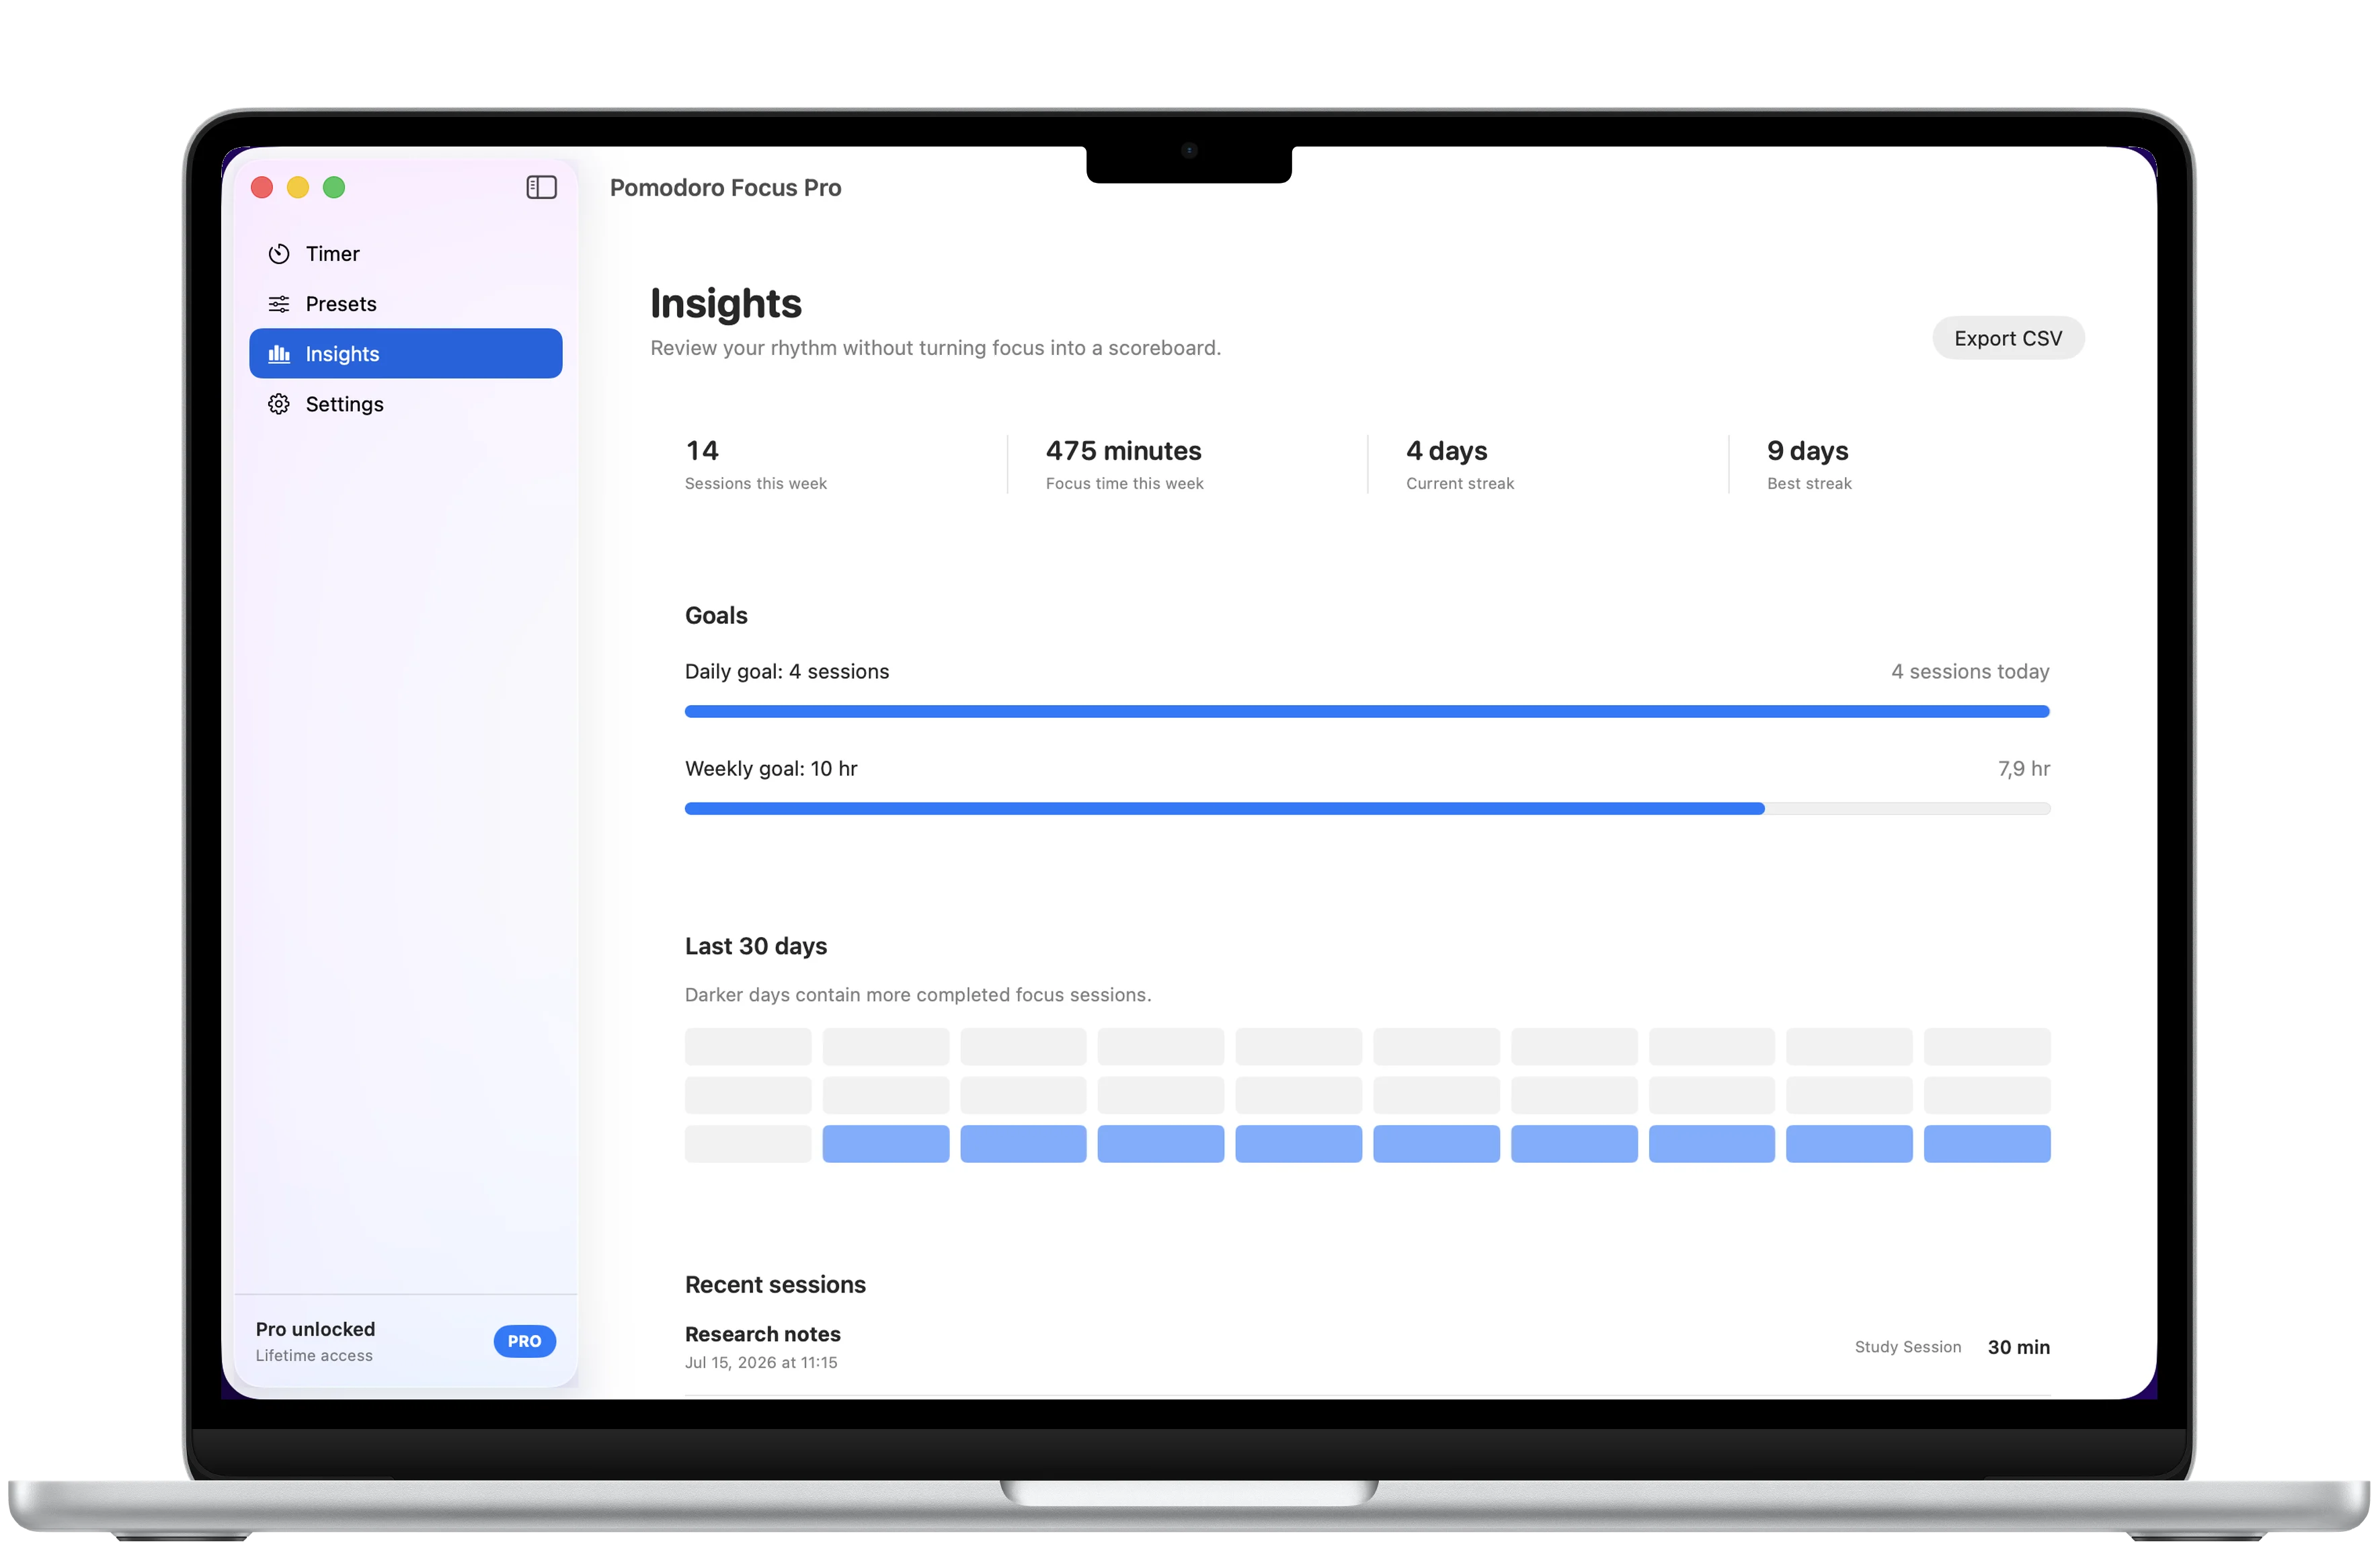Click the 4 days current streak stat
Image resolution: width=2380 pixels, height=1546 pixels.
pyautogui.click(x=1460, y=464)
